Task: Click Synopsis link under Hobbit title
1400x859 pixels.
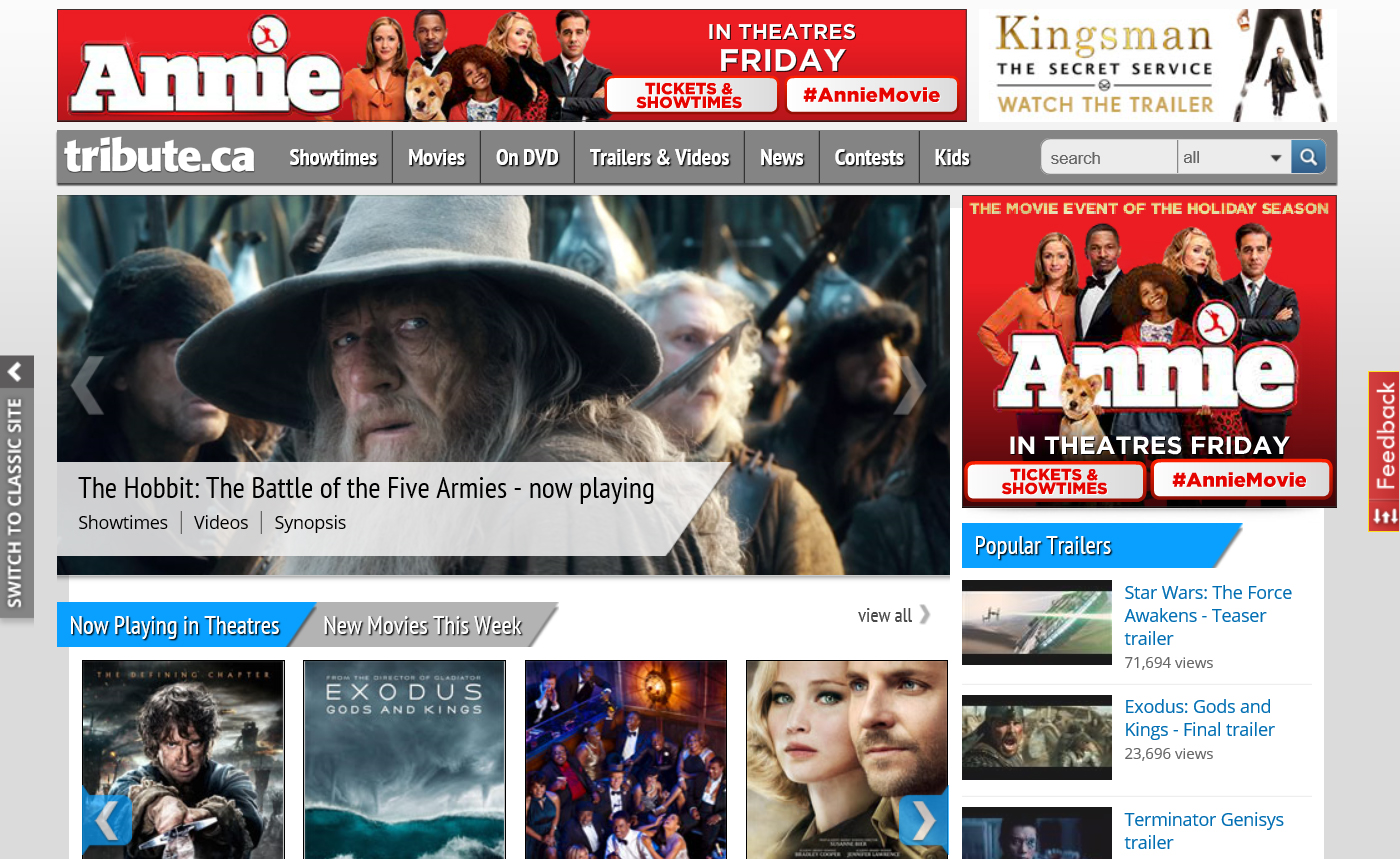Action: point(310,522)
